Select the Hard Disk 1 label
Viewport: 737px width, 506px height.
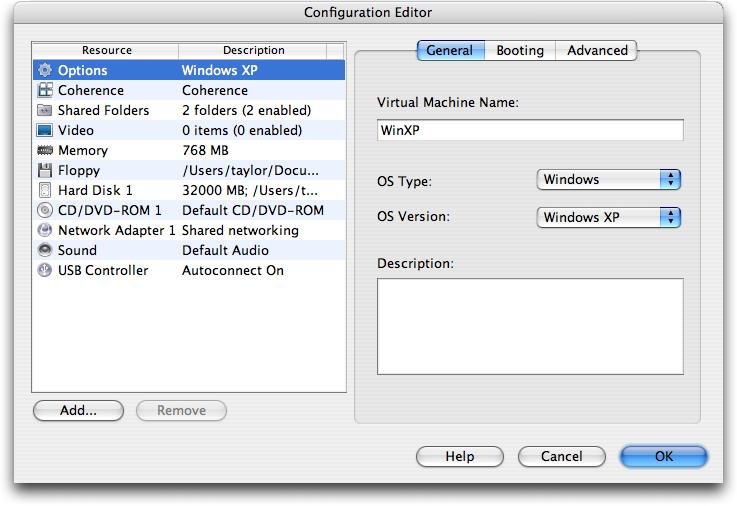point(95,190)
